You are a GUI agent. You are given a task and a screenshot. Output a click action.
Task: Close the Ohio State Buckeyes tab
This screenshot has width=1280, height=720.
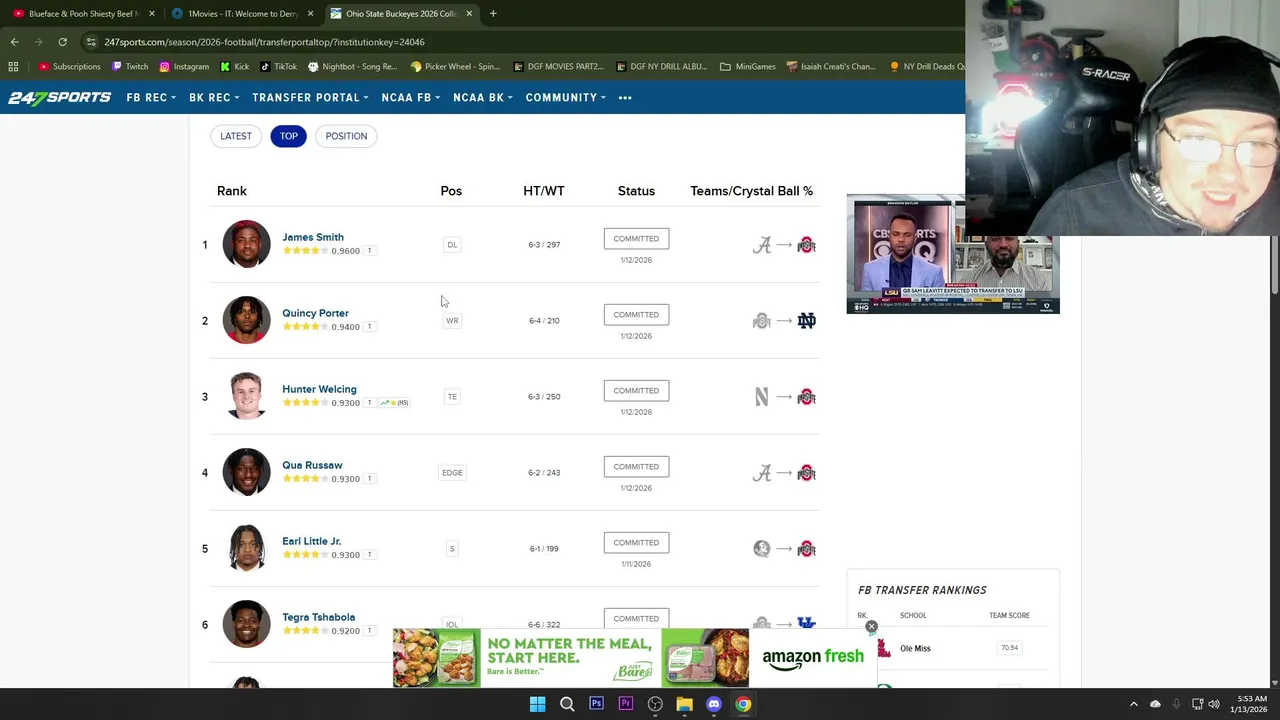pos(469,14)
